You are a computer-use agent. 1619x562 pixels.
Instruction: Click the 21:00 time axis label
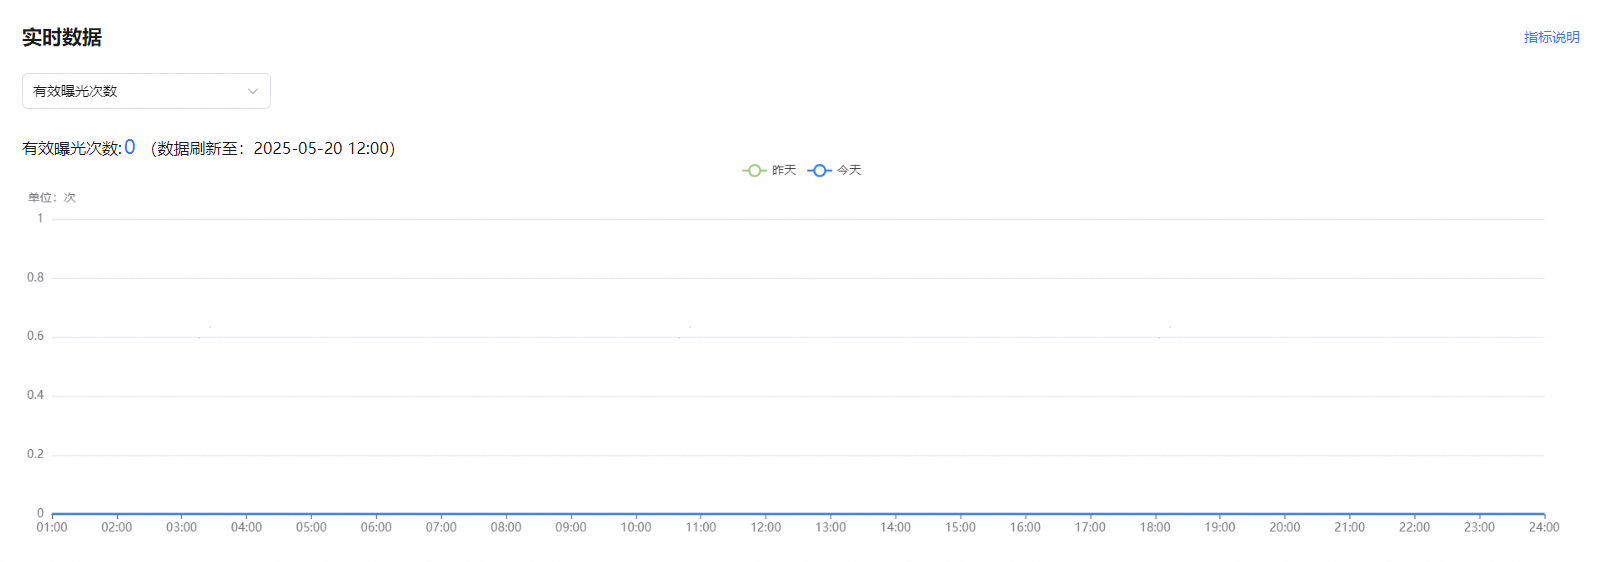[x=1349, y=527]
